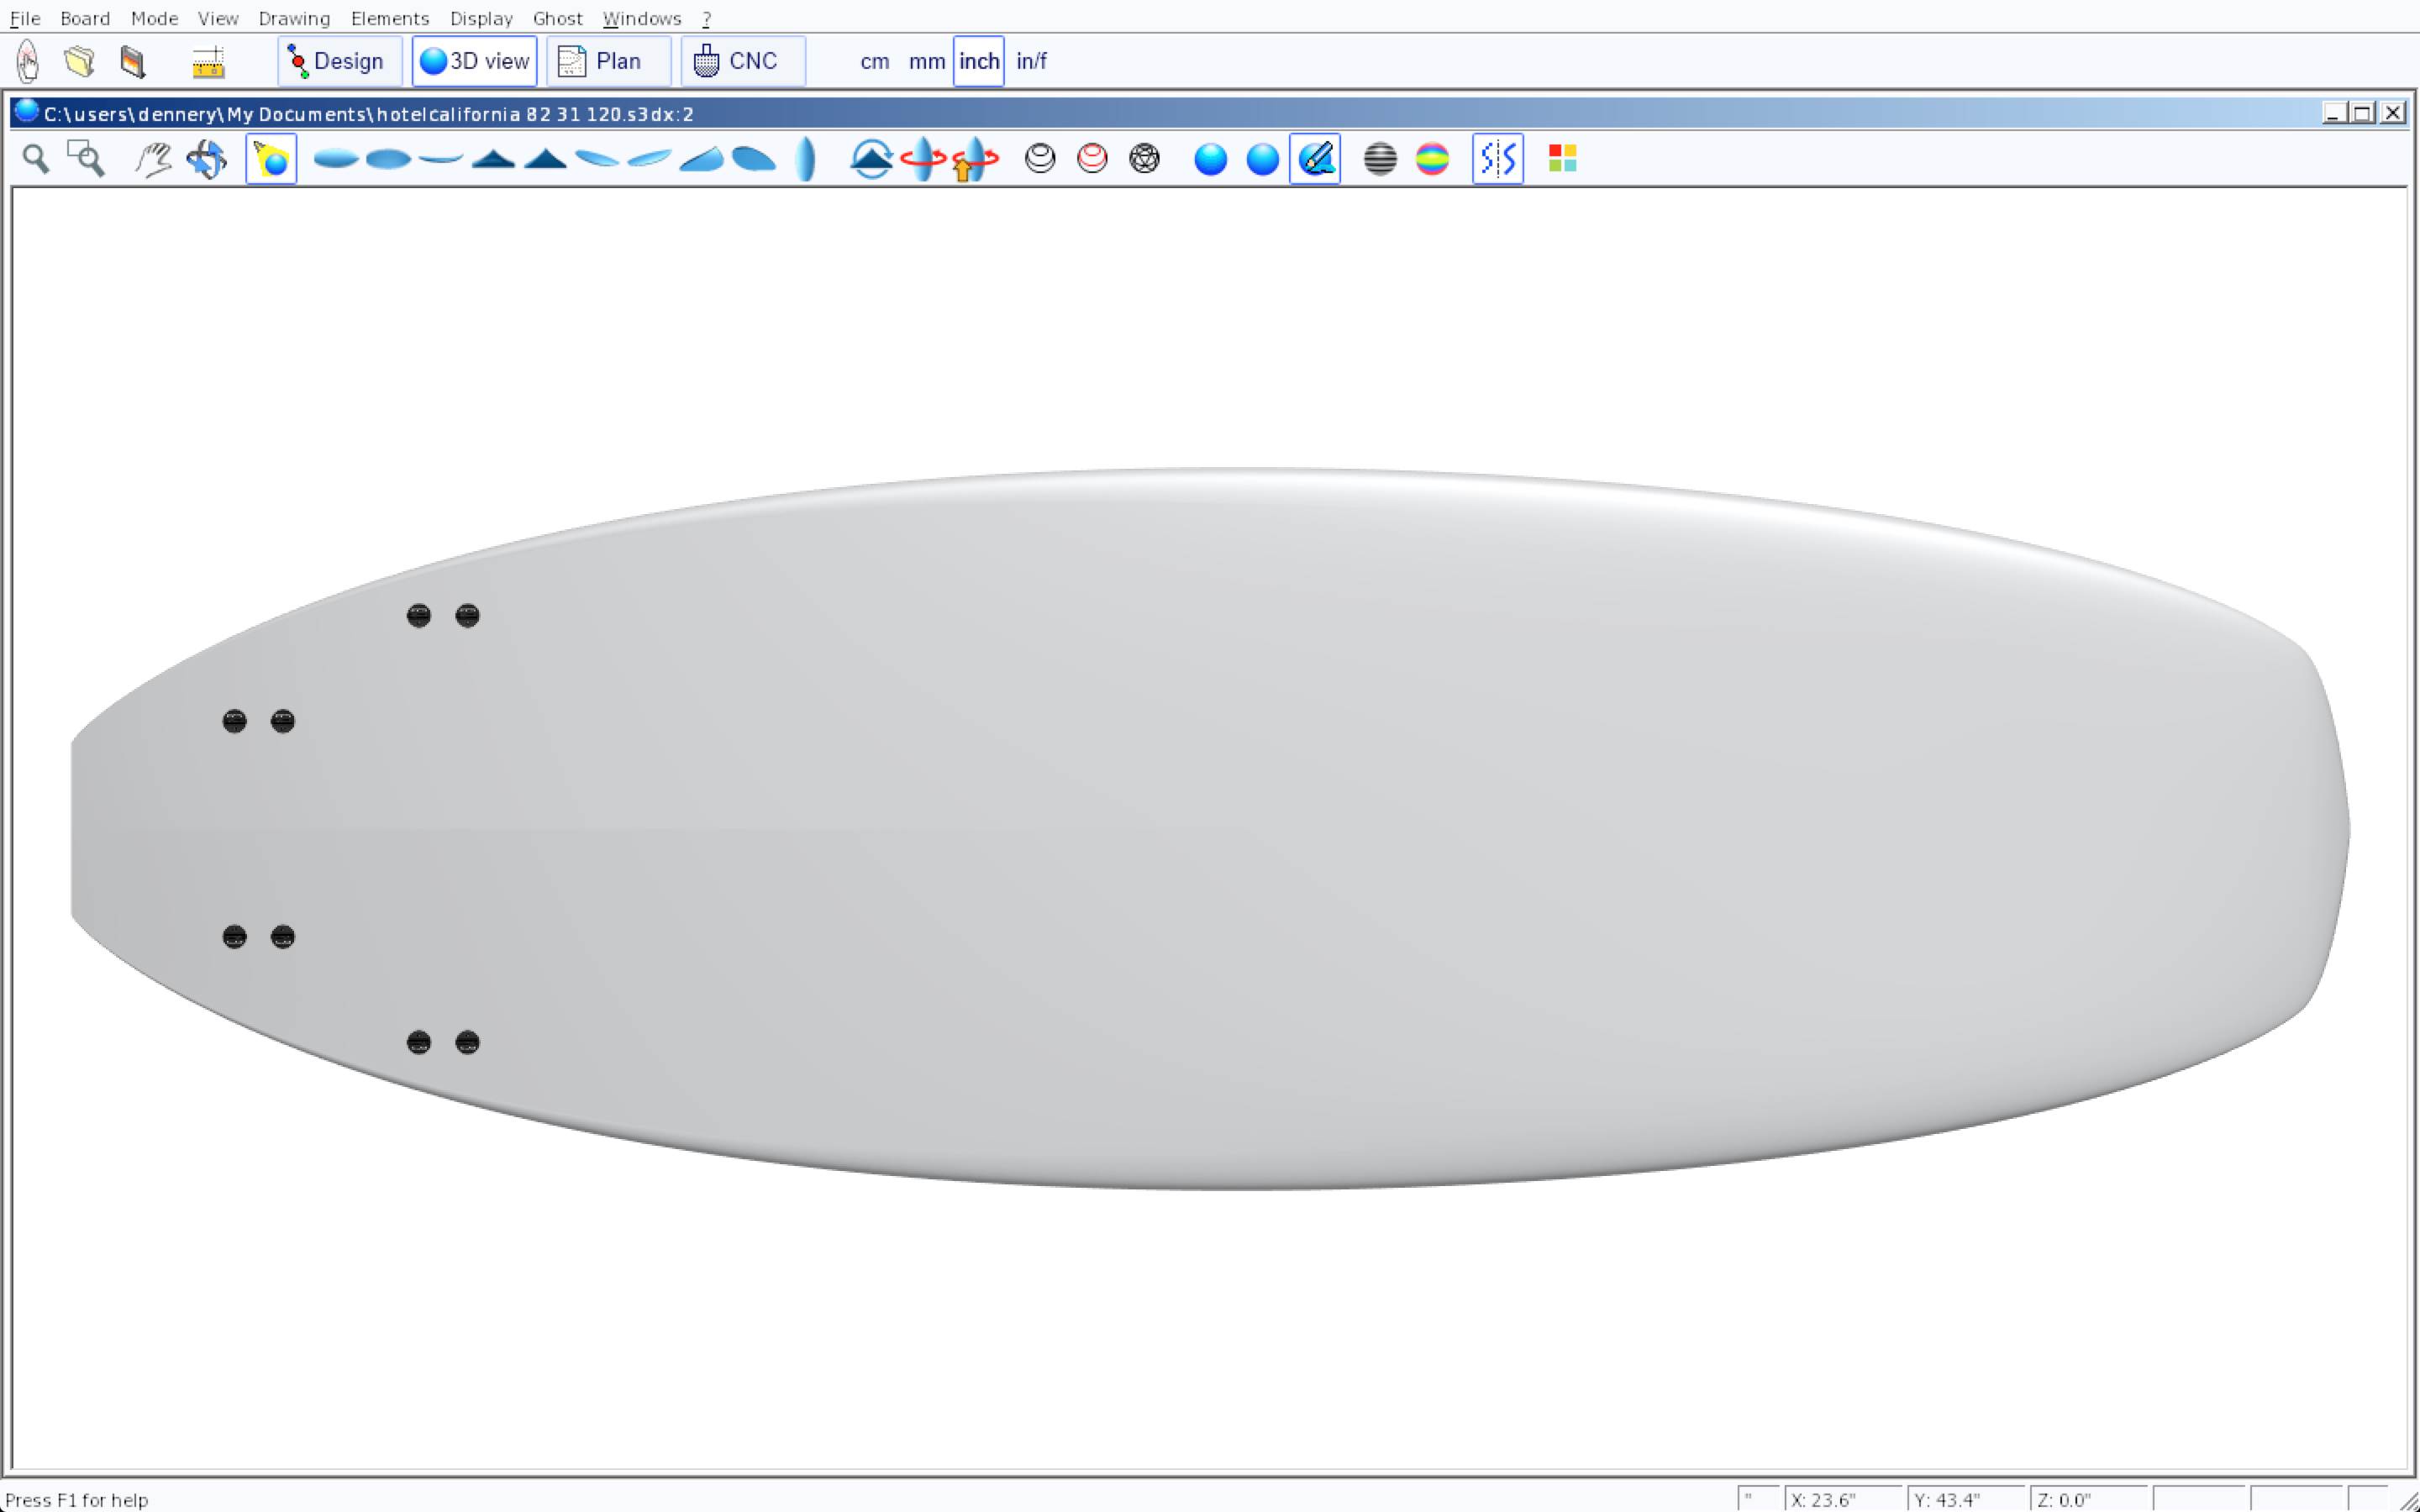Switch units to cm

pos(874,62)
